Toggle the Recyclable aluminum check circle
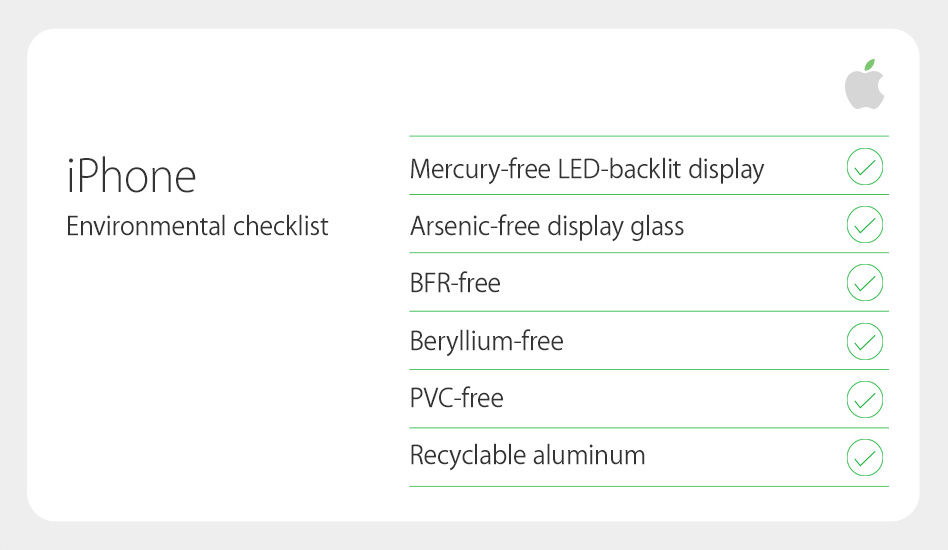Screen dimensions: 948x550 point(864,458)
